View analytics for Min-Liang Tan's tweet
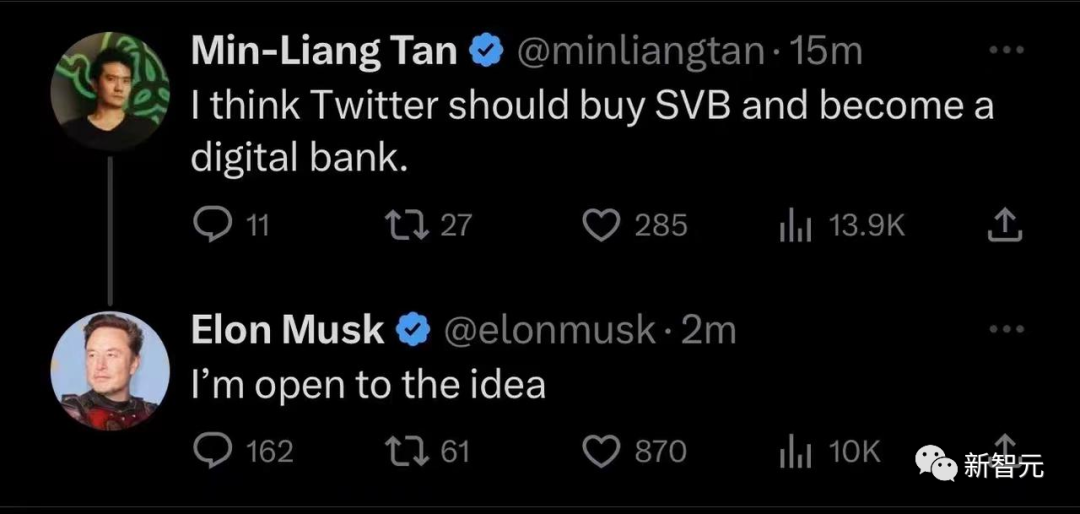The width and height of the screenshot is (1080, 514). click(x=793, y=226)
